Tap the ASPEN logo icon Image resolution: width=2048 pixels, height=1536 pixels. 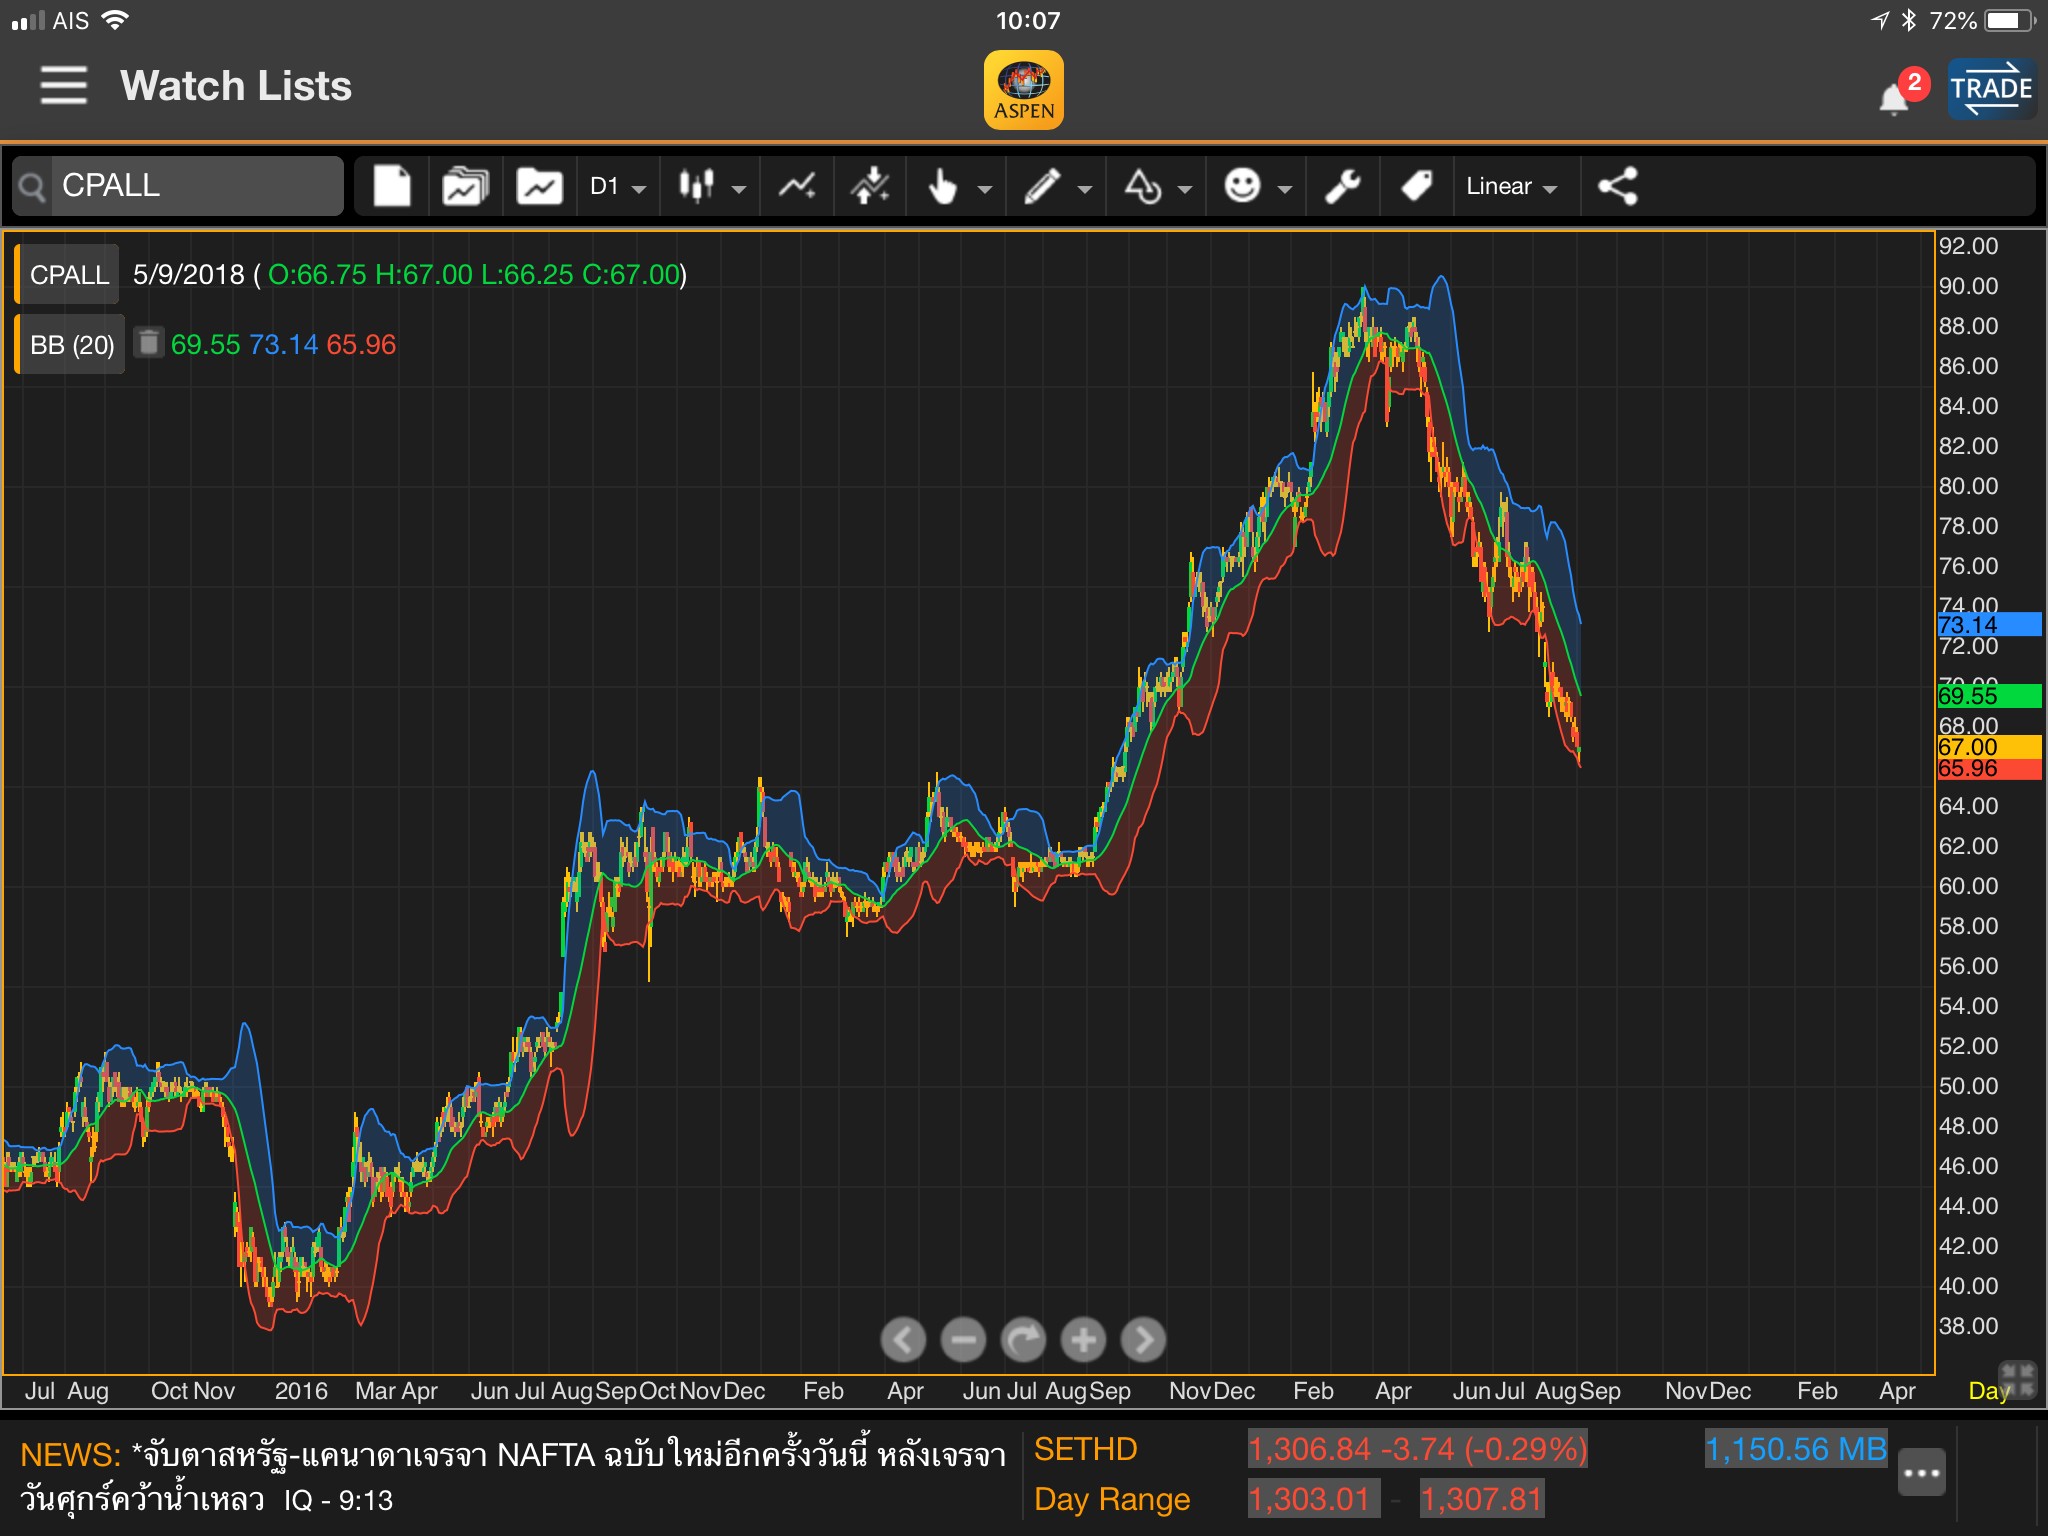tap(1023, 90)
